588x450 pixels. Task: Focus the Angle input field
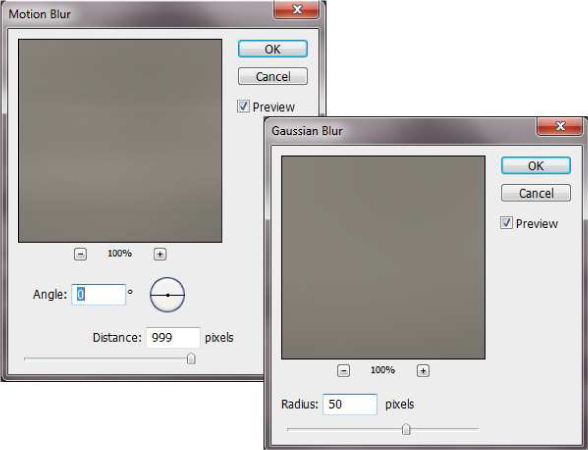pyautogui.click(x=98, y=294)
